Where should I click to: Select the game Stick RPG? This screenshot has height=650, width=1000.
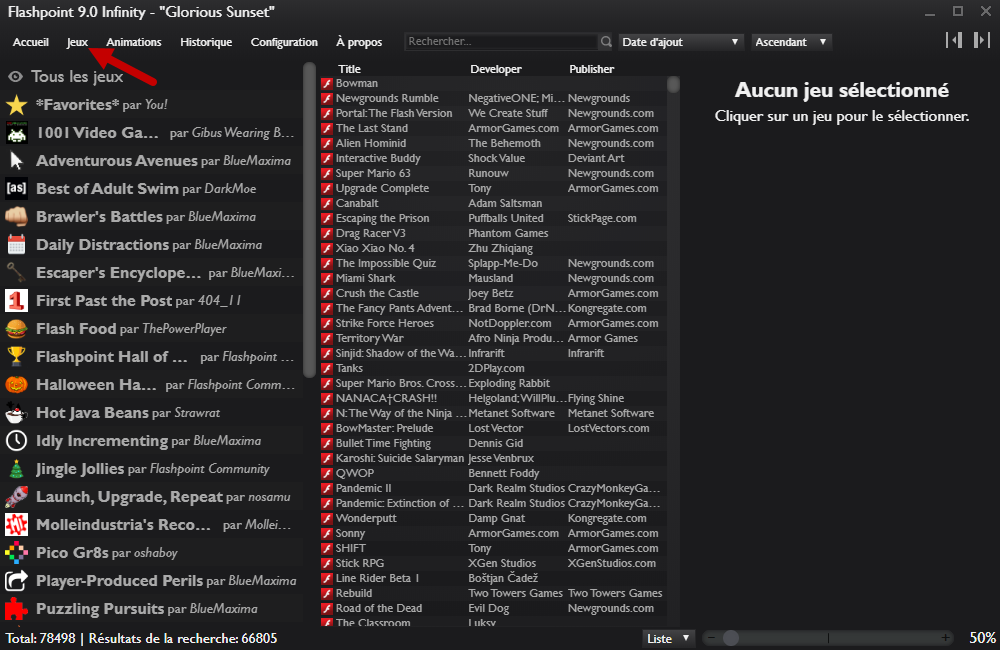(494, 563)
